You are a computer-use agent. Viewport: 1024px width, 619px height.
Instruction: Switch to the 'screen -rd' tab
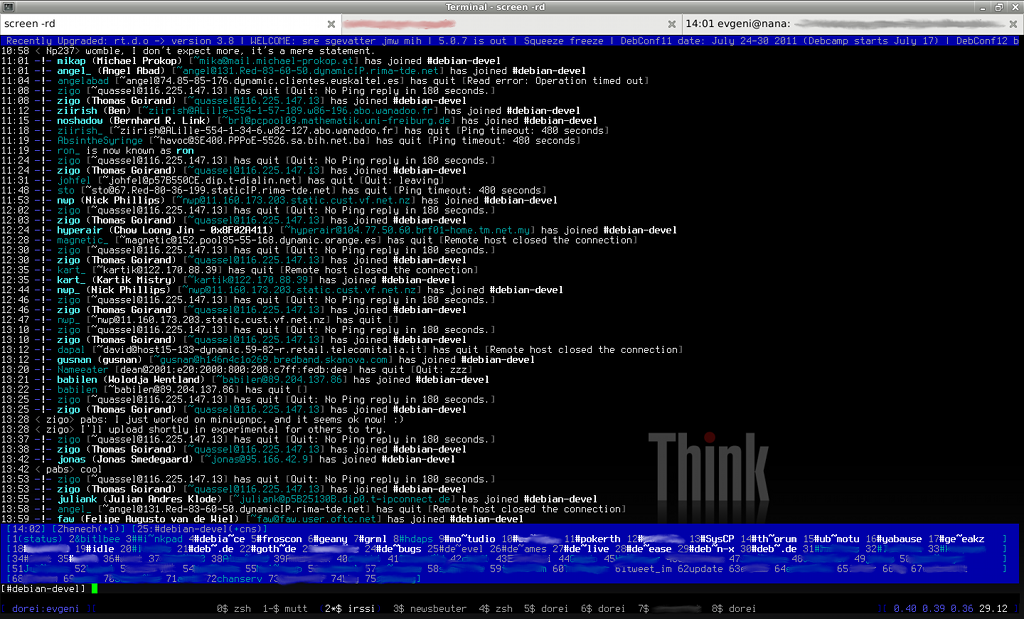[170, 24]
